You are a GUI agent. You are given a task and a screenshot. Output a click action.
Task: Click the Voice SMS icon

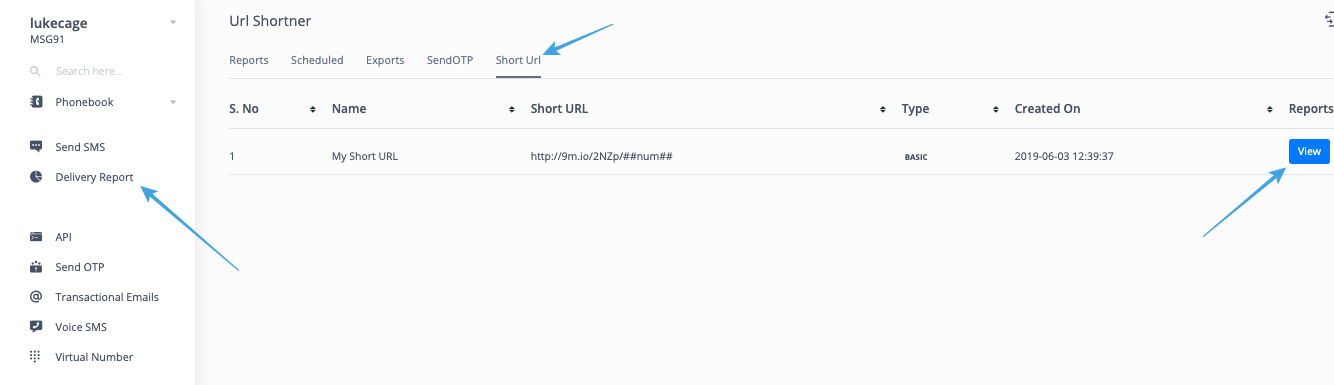(36, 327)
